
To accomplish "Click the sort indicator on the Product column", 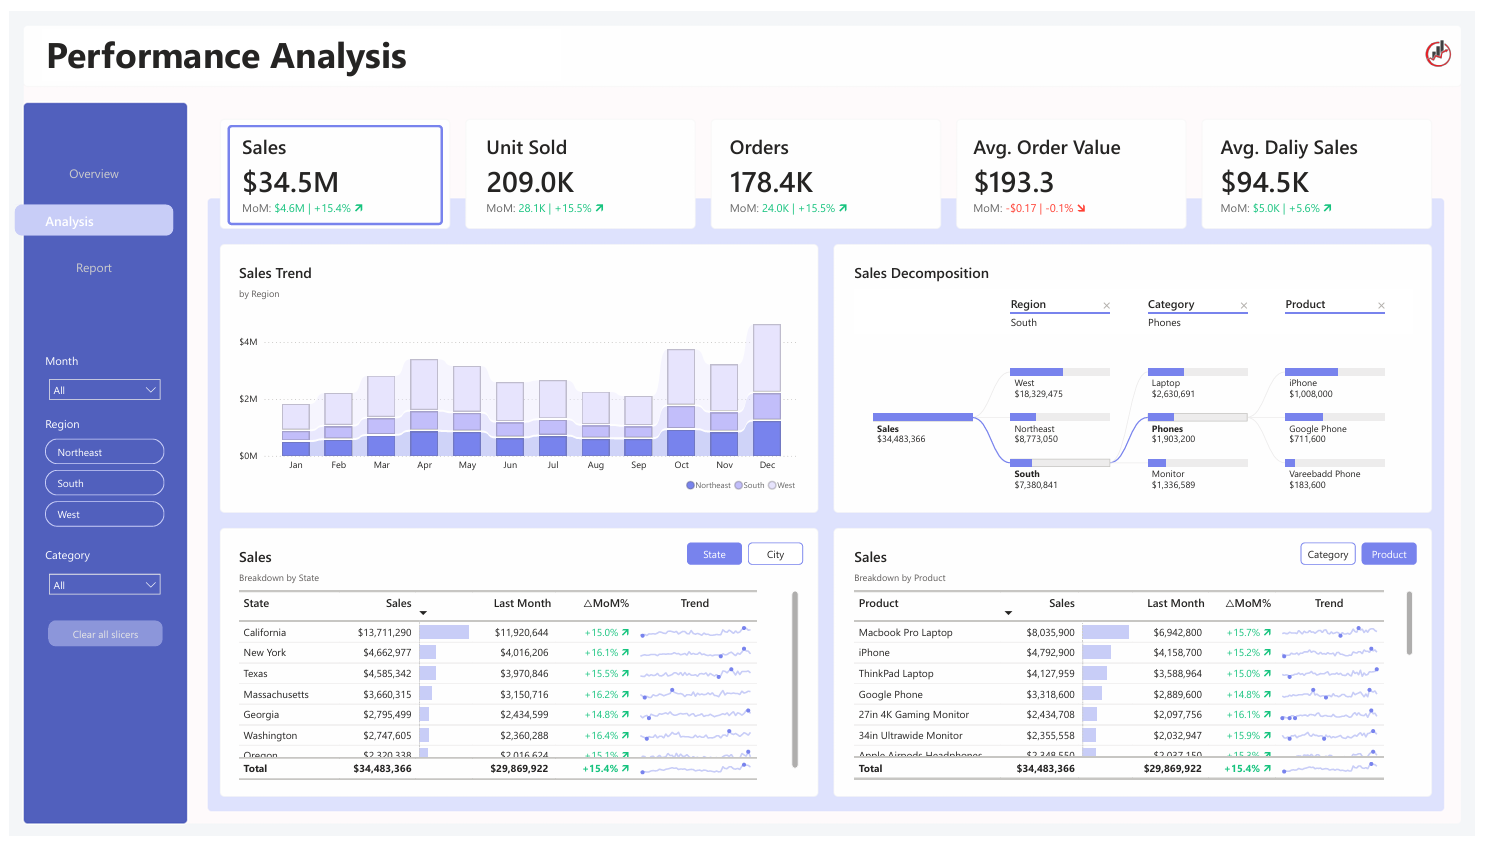I will (1008, 611).
